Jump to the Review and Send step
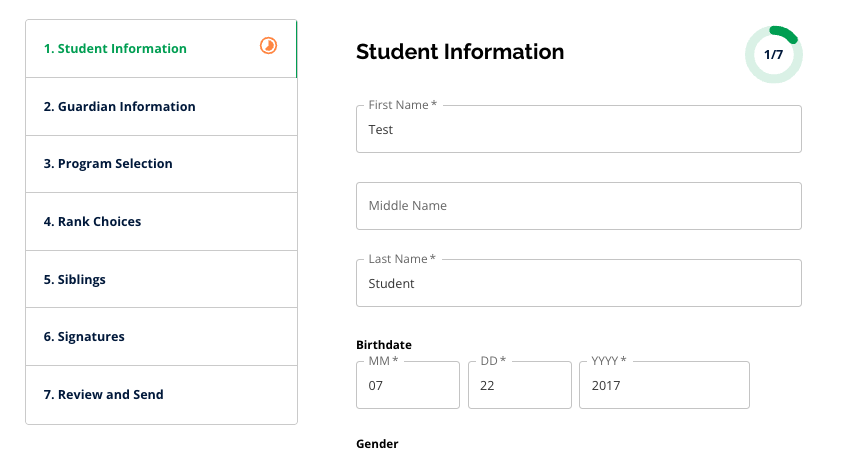This screenshot has width=853, height=450. [x=103, y=395]
